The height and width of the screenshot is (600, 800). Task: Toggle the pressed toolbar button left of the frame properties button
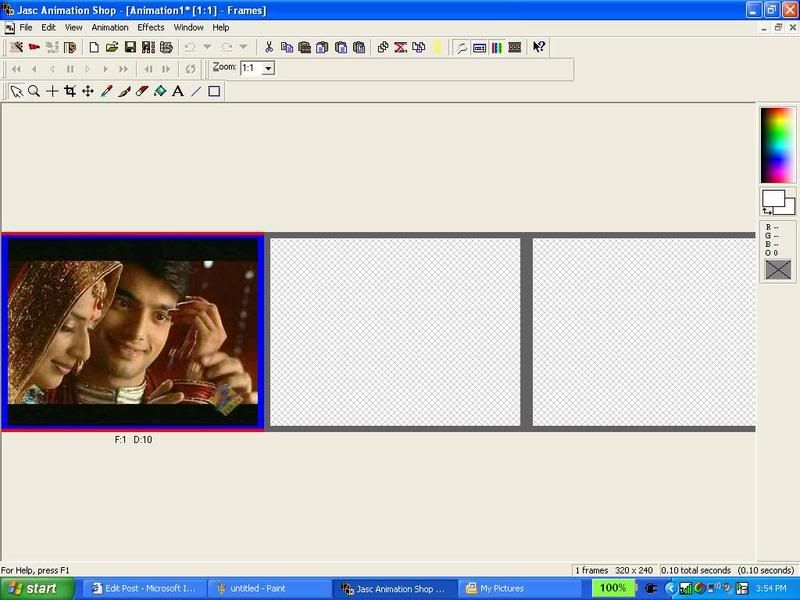tap(461, 47)
